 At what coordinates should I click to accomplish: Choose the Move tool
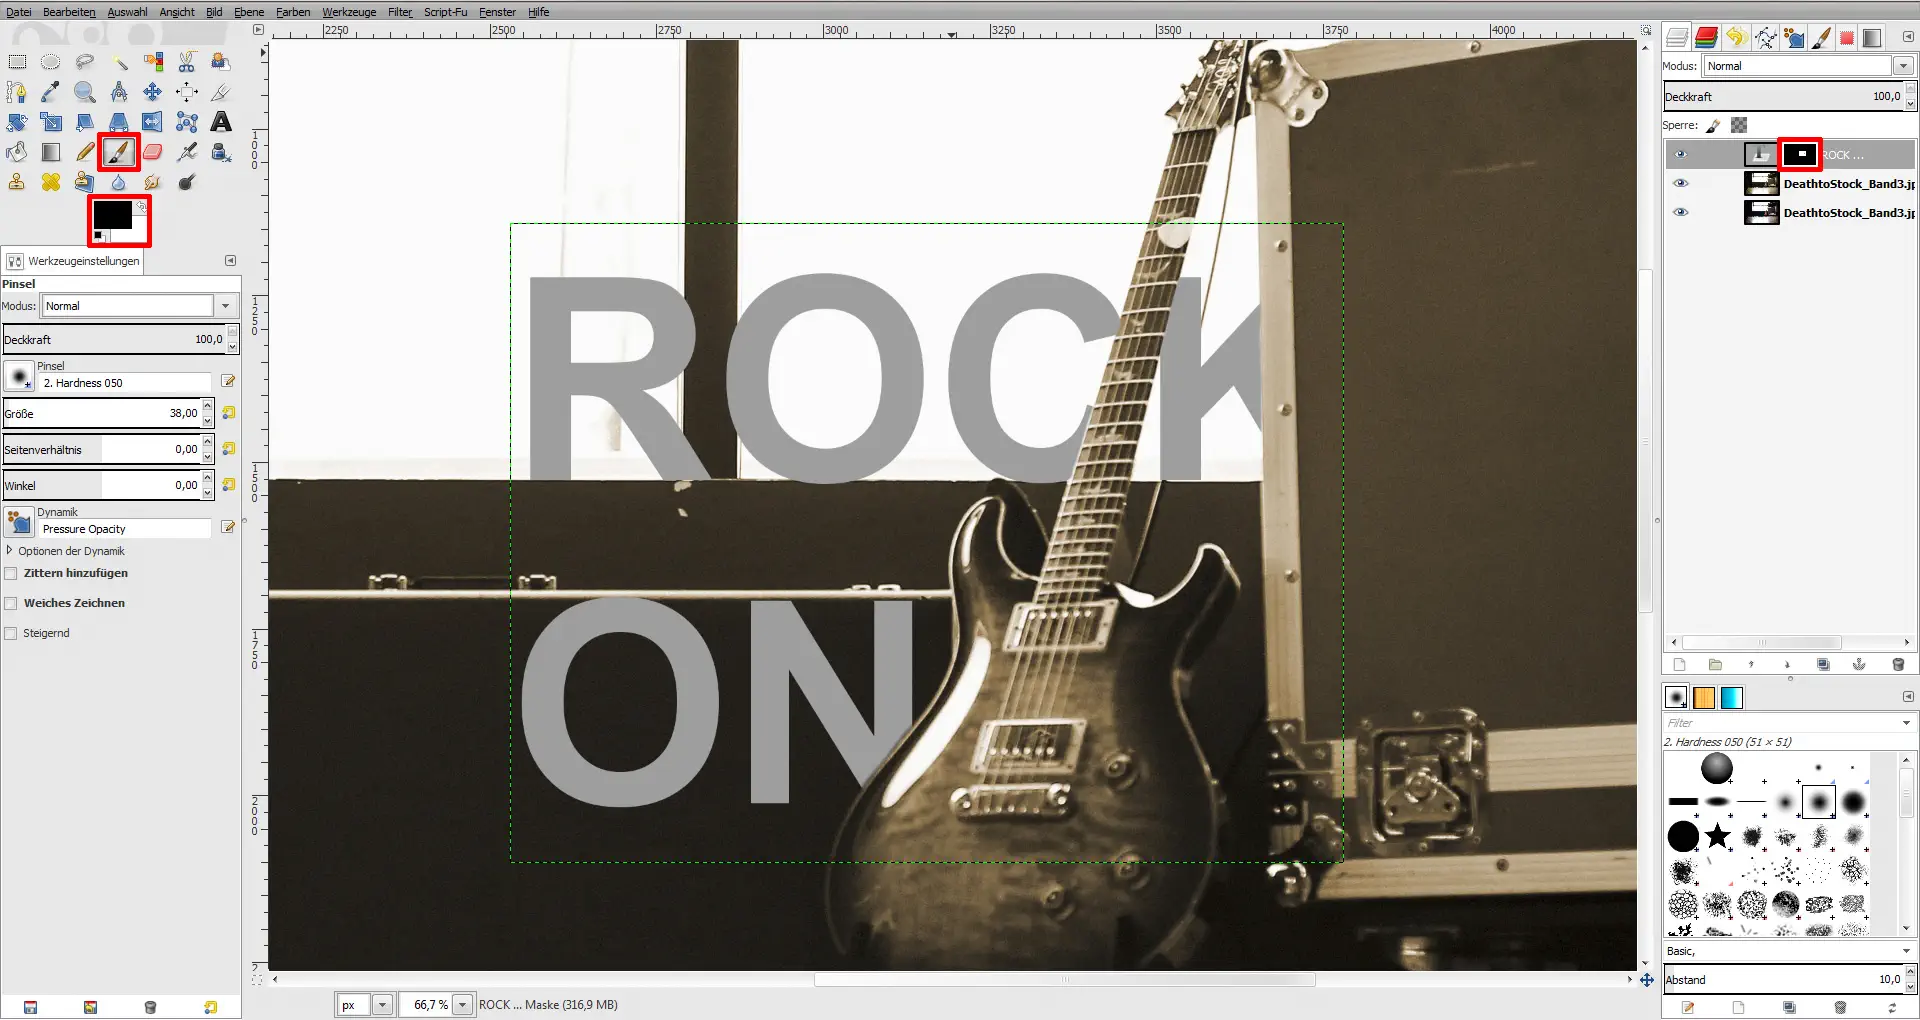click(x=152, y=92)
